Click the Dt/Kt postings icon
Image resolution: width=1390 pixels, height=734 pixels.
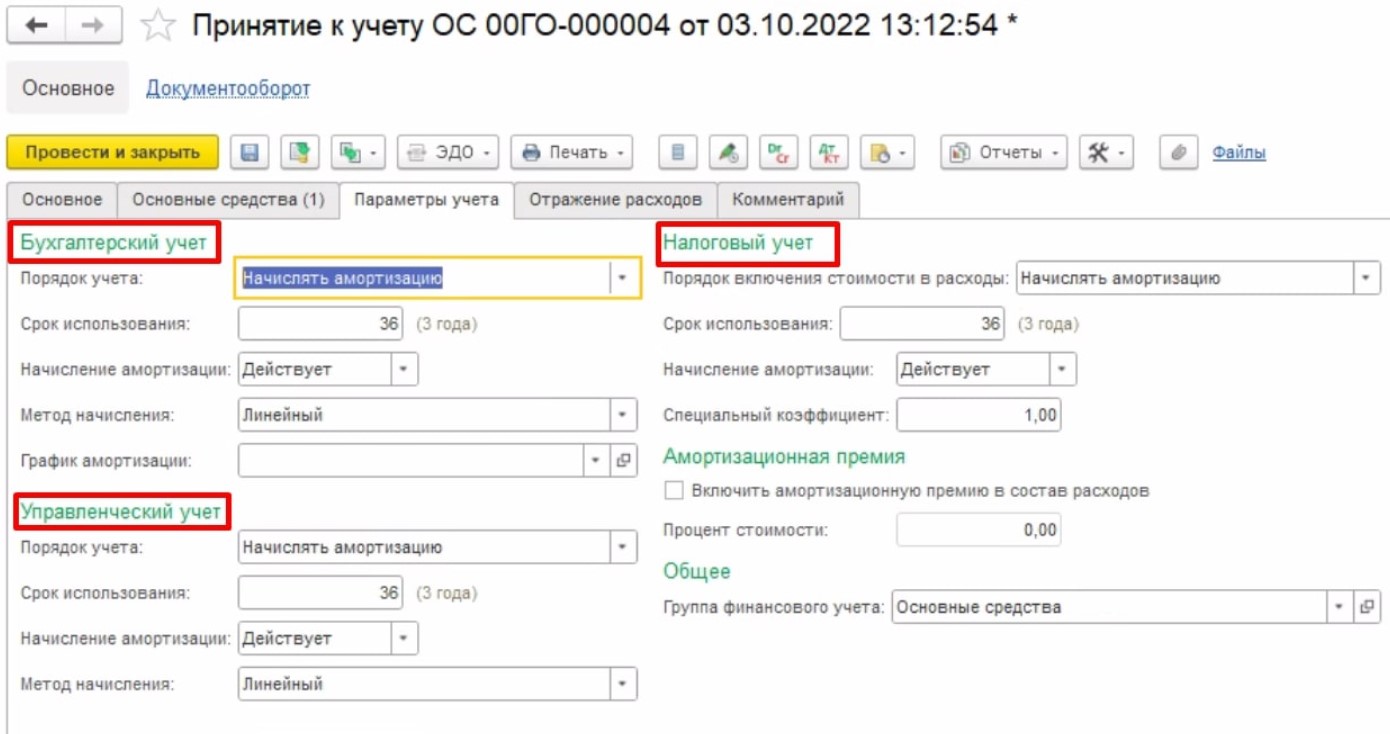pyautogui.click(x=778, y=153)
